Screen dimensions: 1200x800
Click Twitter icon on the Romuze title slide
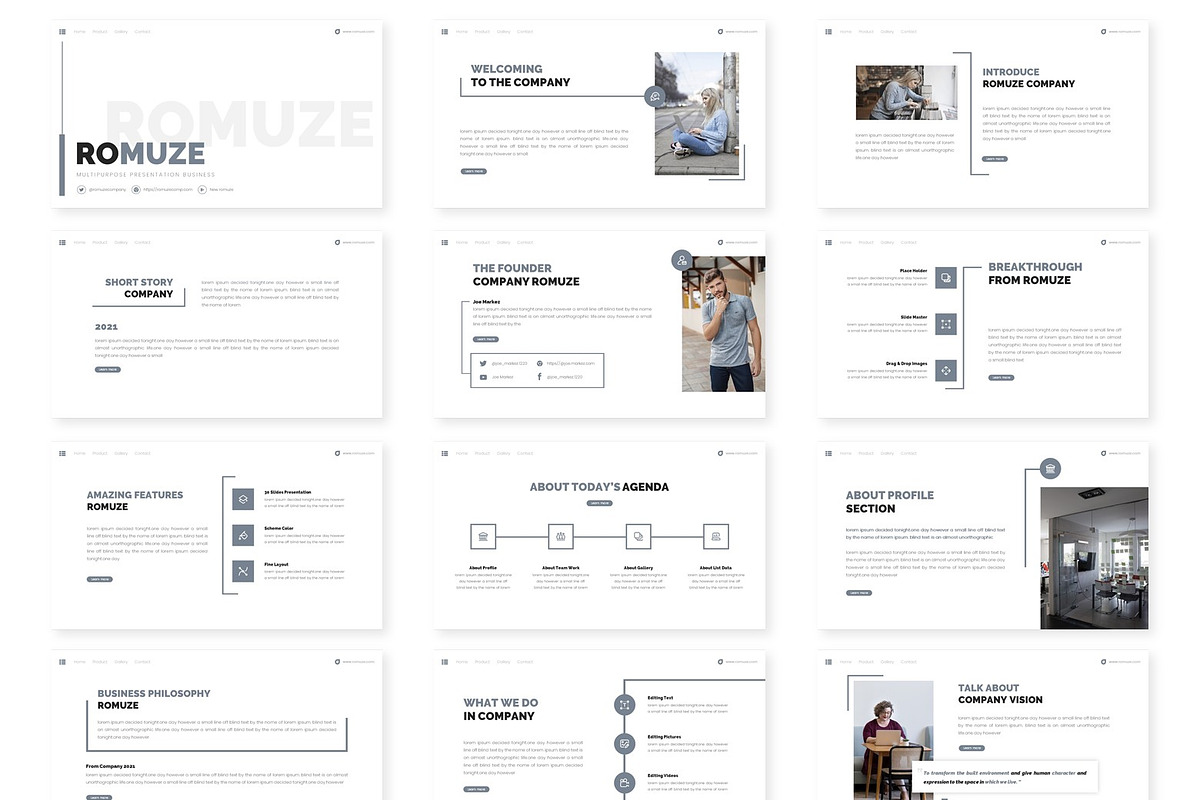(x=82, y=189)
